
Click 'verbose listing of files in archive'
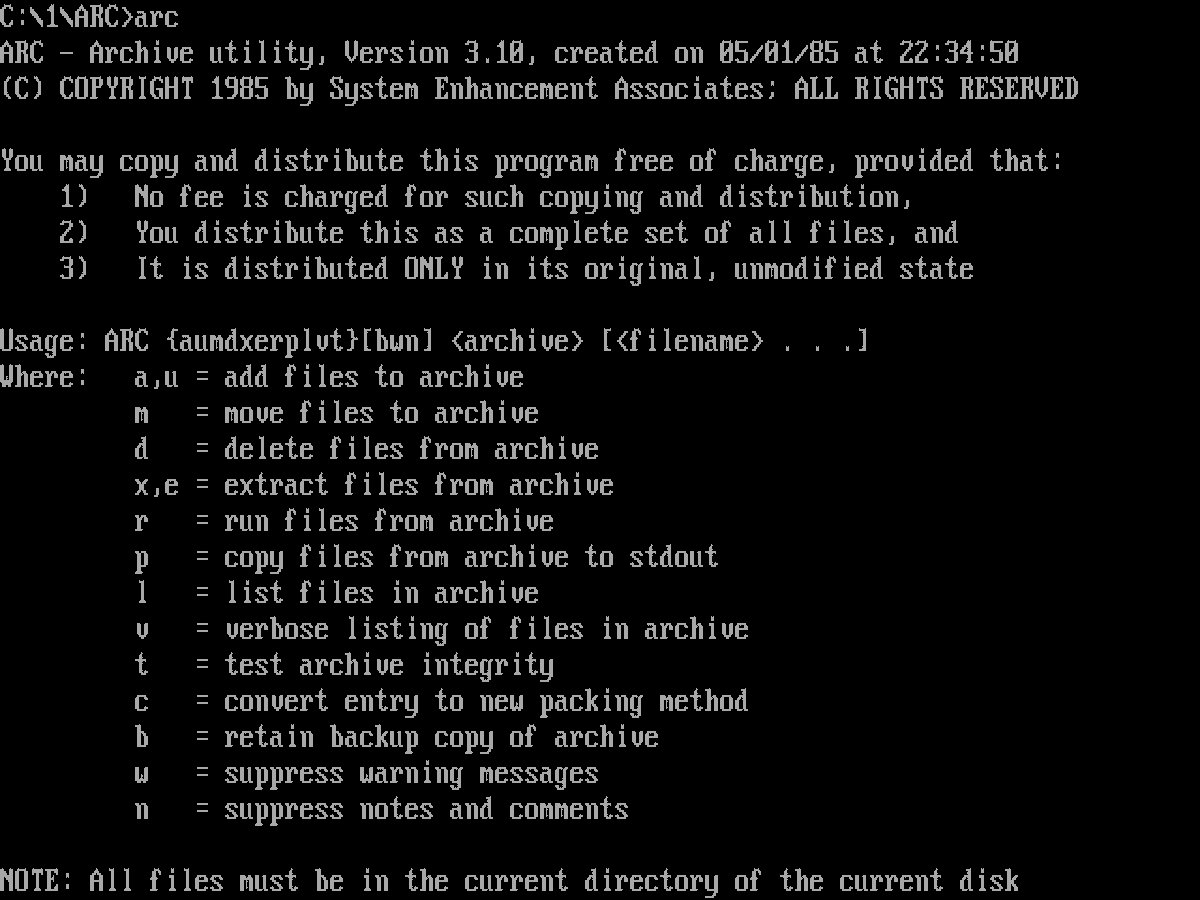pos(441,629)
